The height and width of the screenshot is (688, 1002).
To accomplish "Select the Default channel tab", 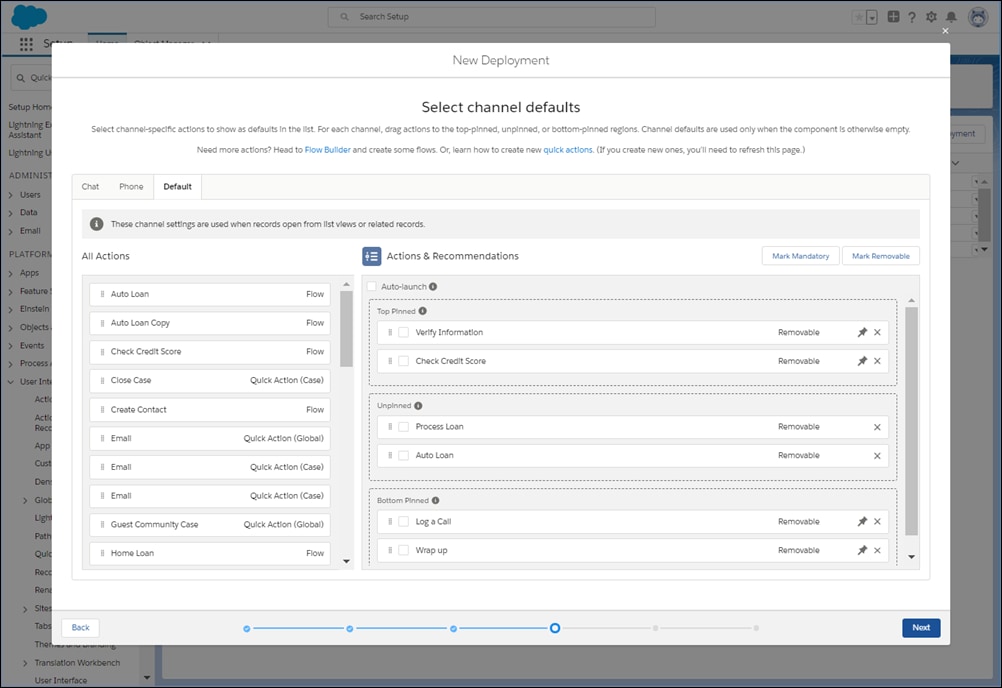I will [x=177, y=187].
